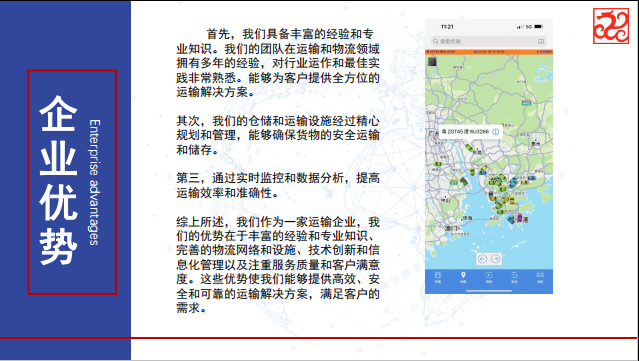The width and height of the screenshot is (639, 361).
Task: Tap the video playback icon in bottom bar
Action: coord(489,277)
